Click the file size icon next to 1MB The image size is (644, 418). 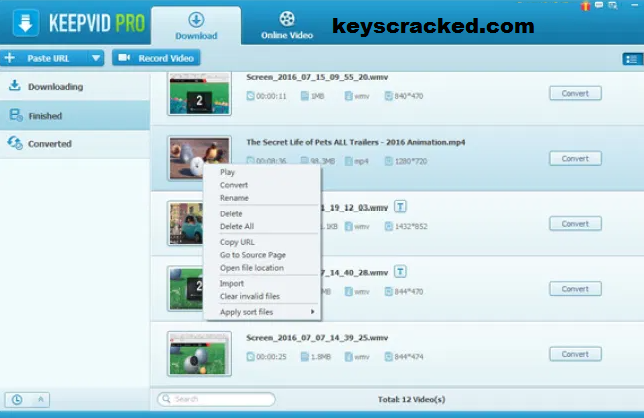[x=304, y=96]
